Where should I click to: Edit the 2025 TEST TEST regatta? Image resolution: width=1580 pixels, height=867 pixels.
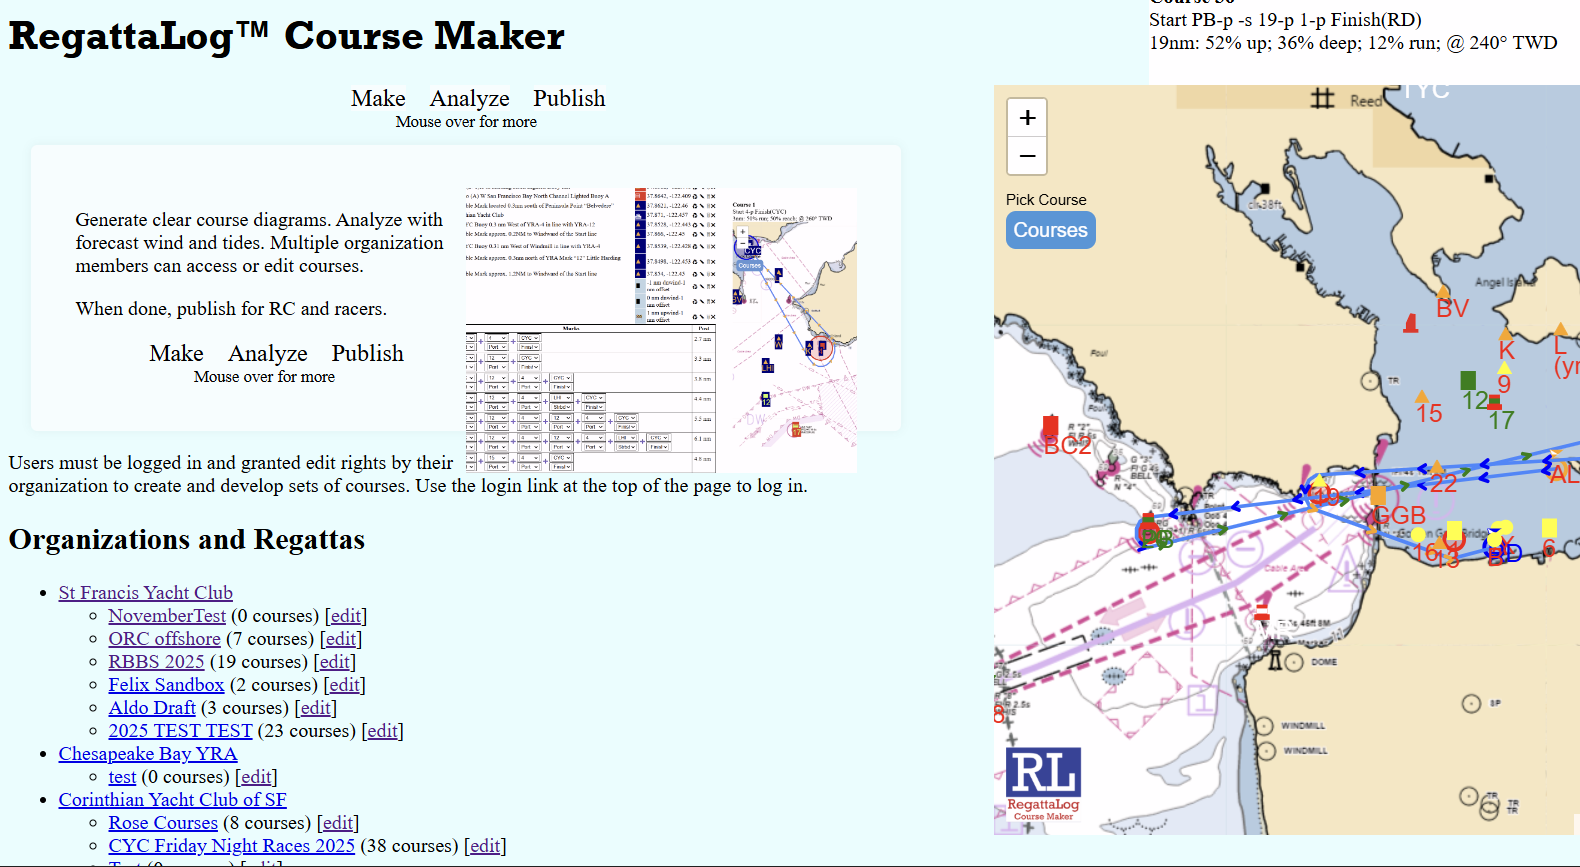(x=383, y=731)
